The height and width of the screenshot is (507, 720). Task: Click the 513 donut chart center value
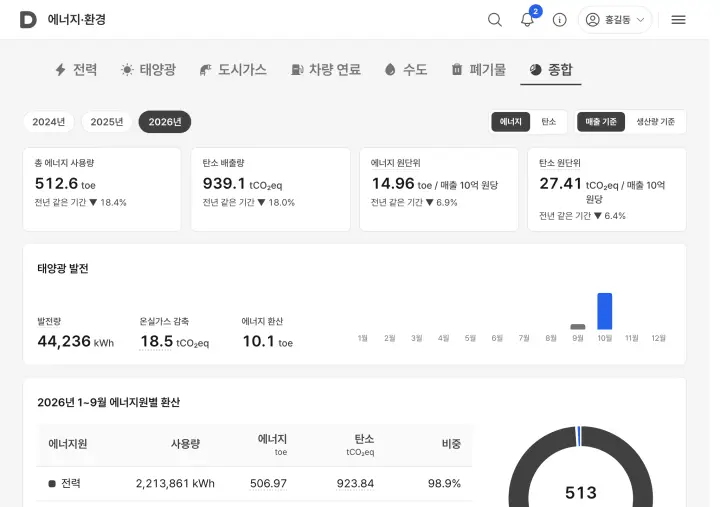click(581, 493)
